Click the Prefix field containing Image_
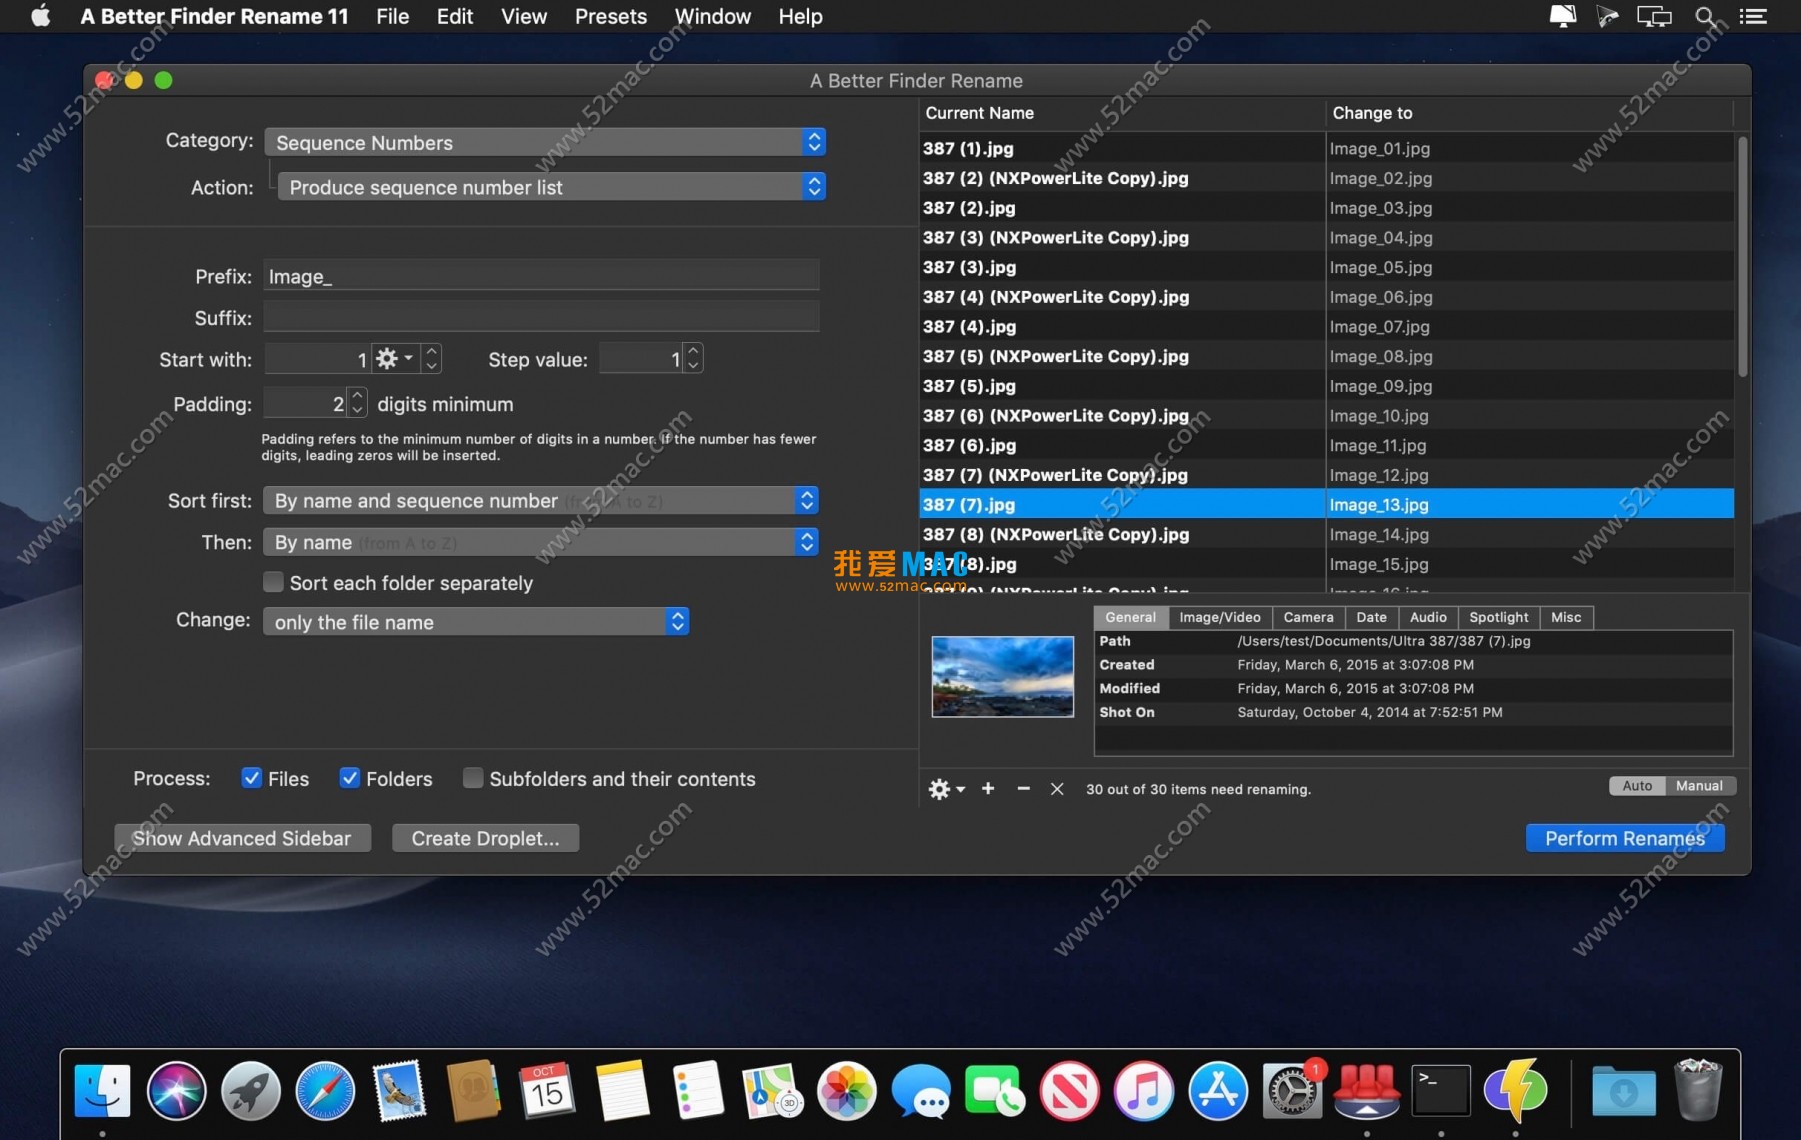 541,276
